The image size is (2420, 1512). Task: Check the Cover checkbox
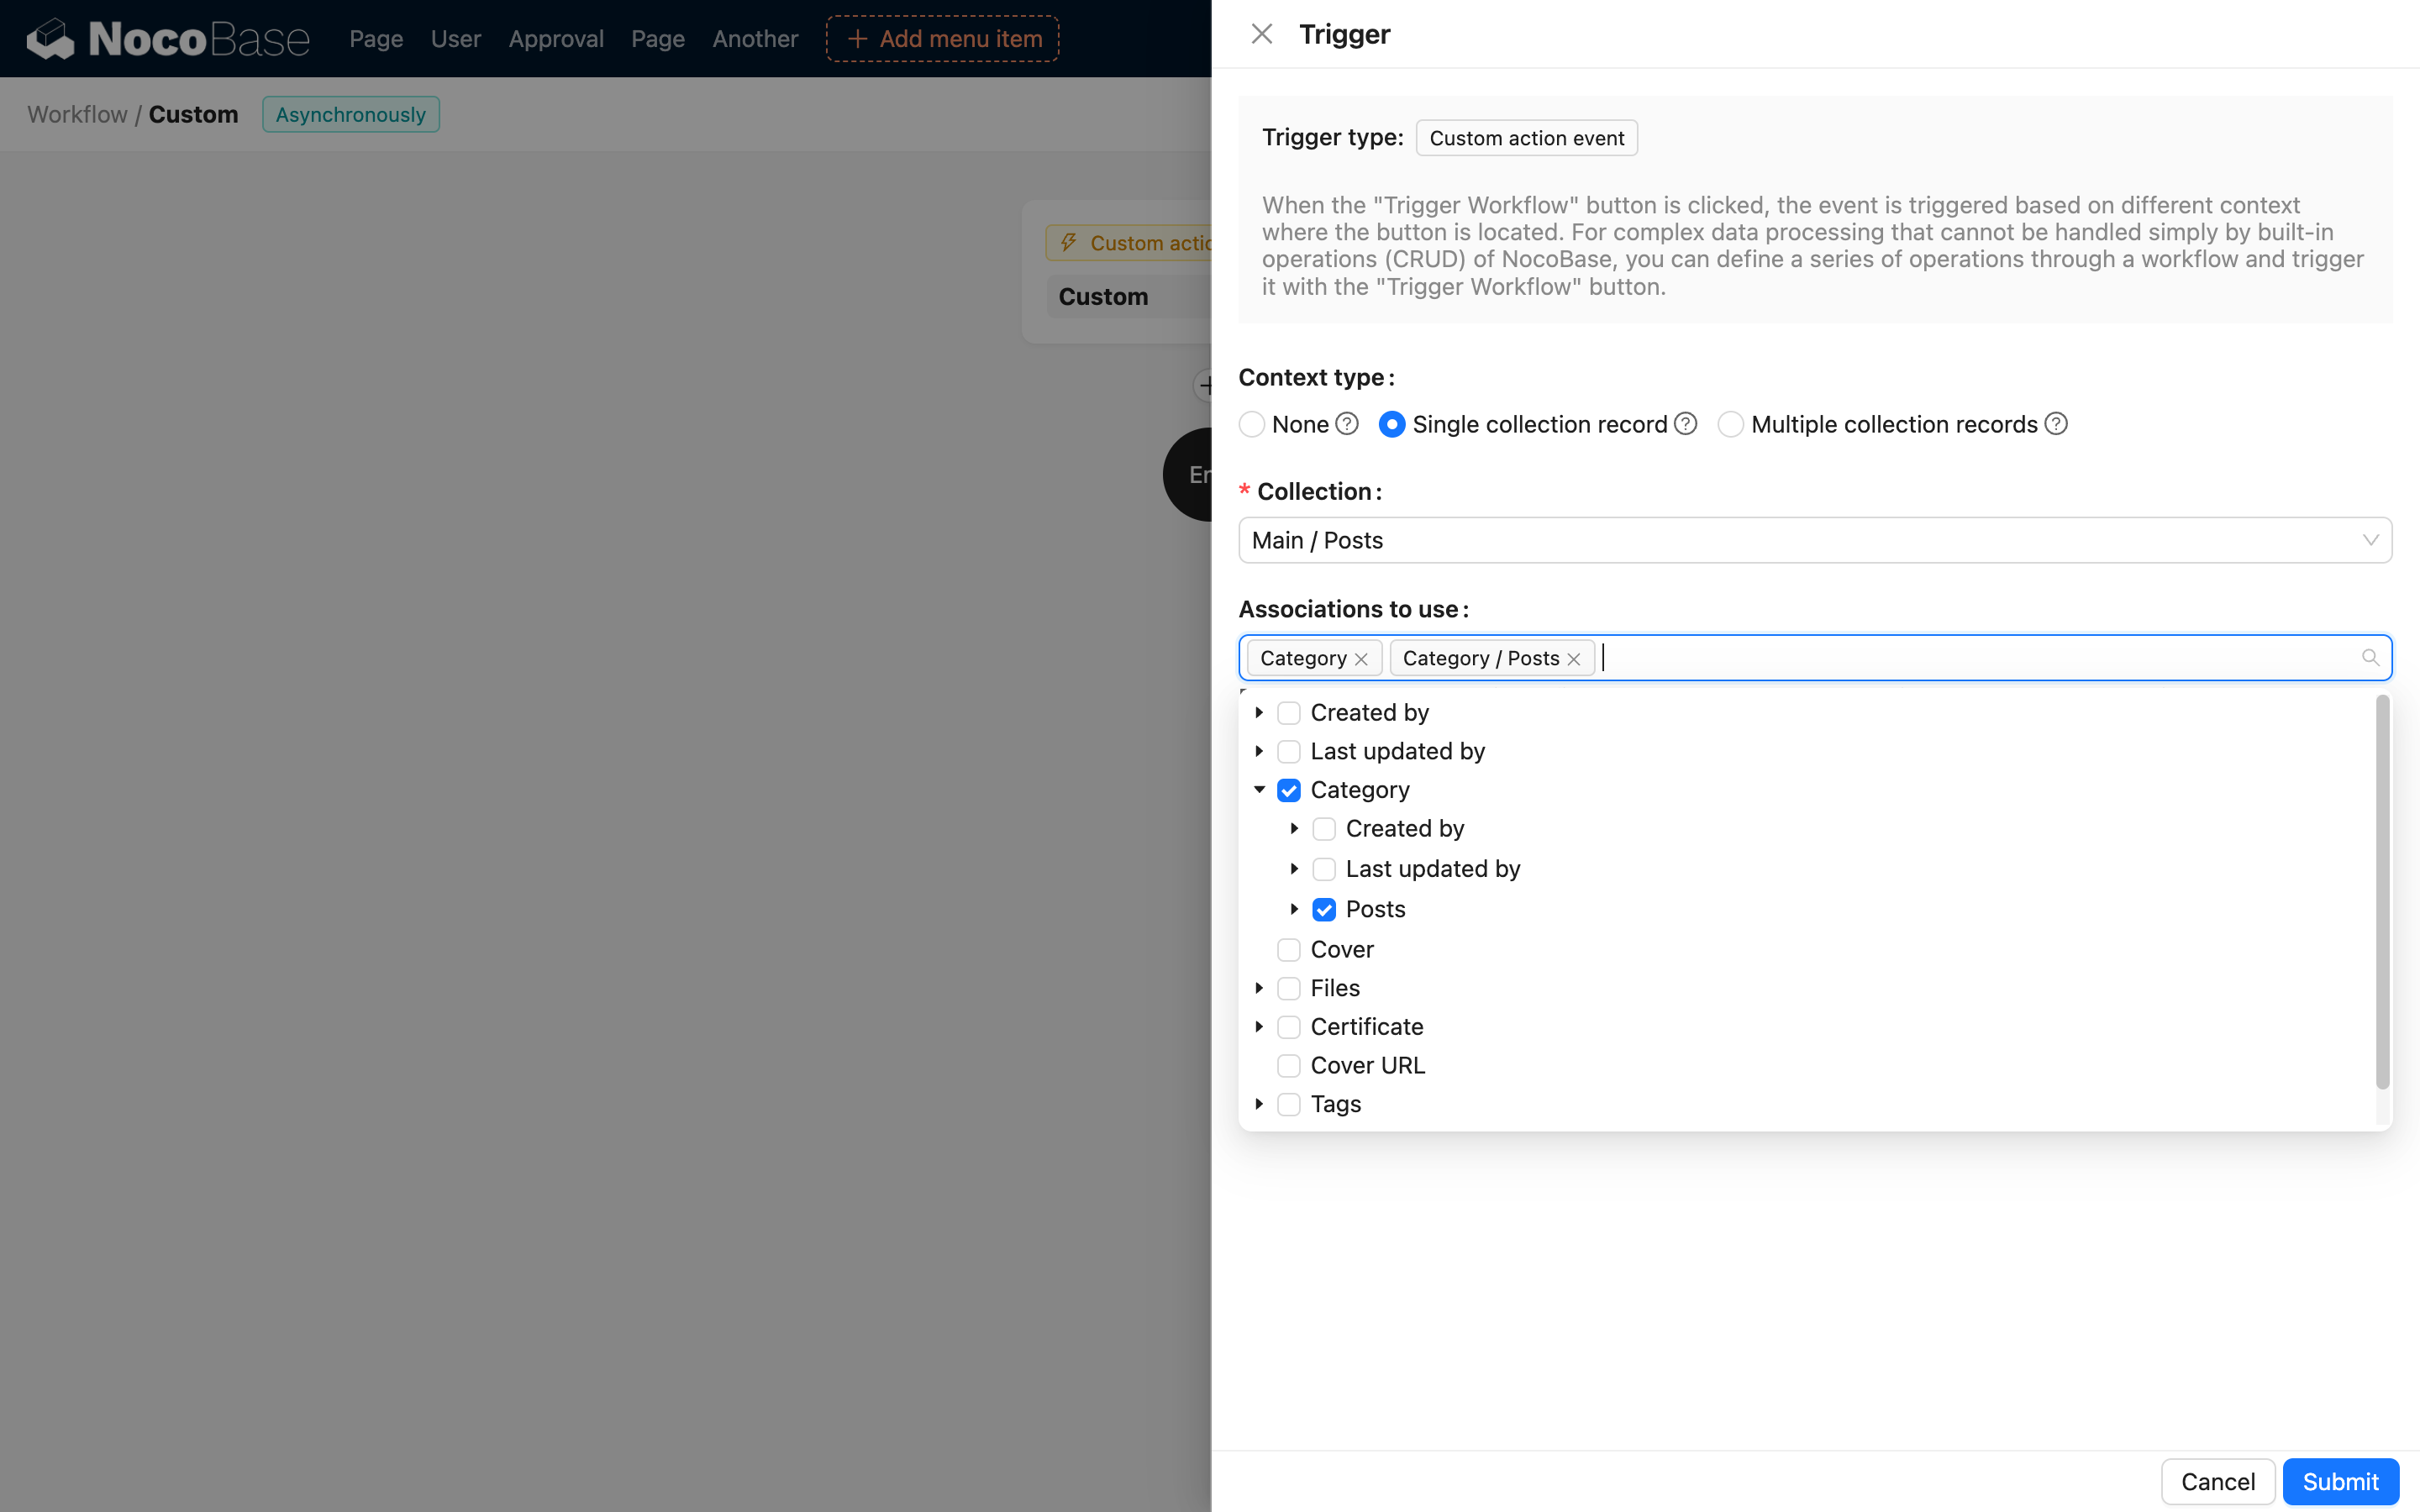coord(1289,949)
